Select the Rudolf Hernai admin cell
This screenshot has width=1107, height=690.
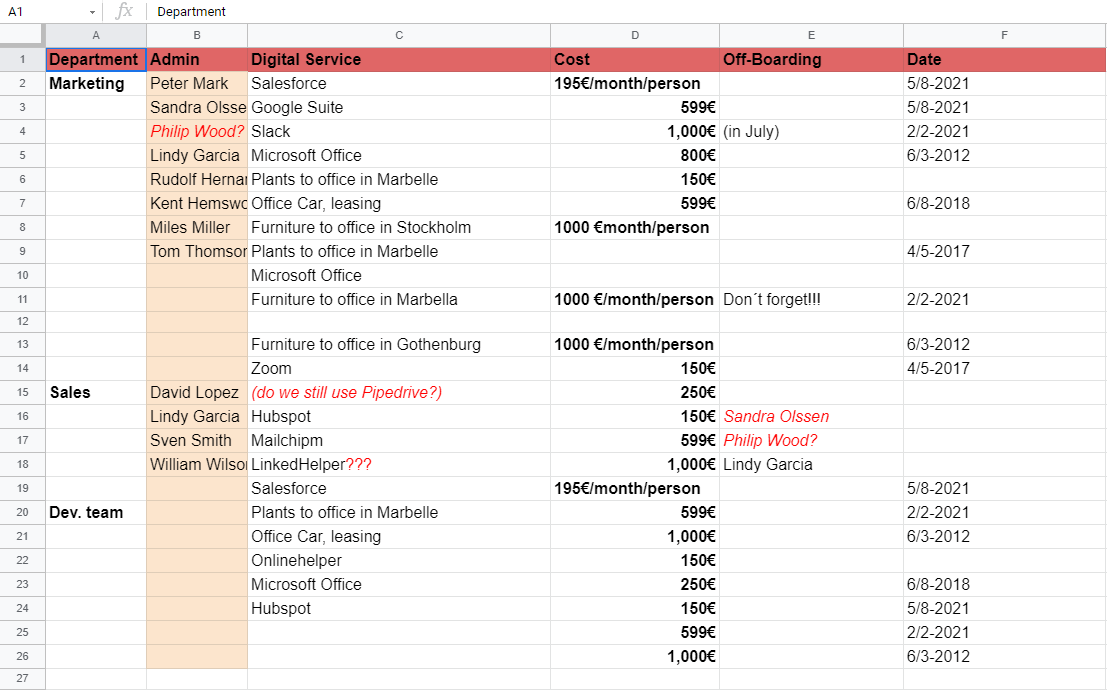[x=197, y=179]
